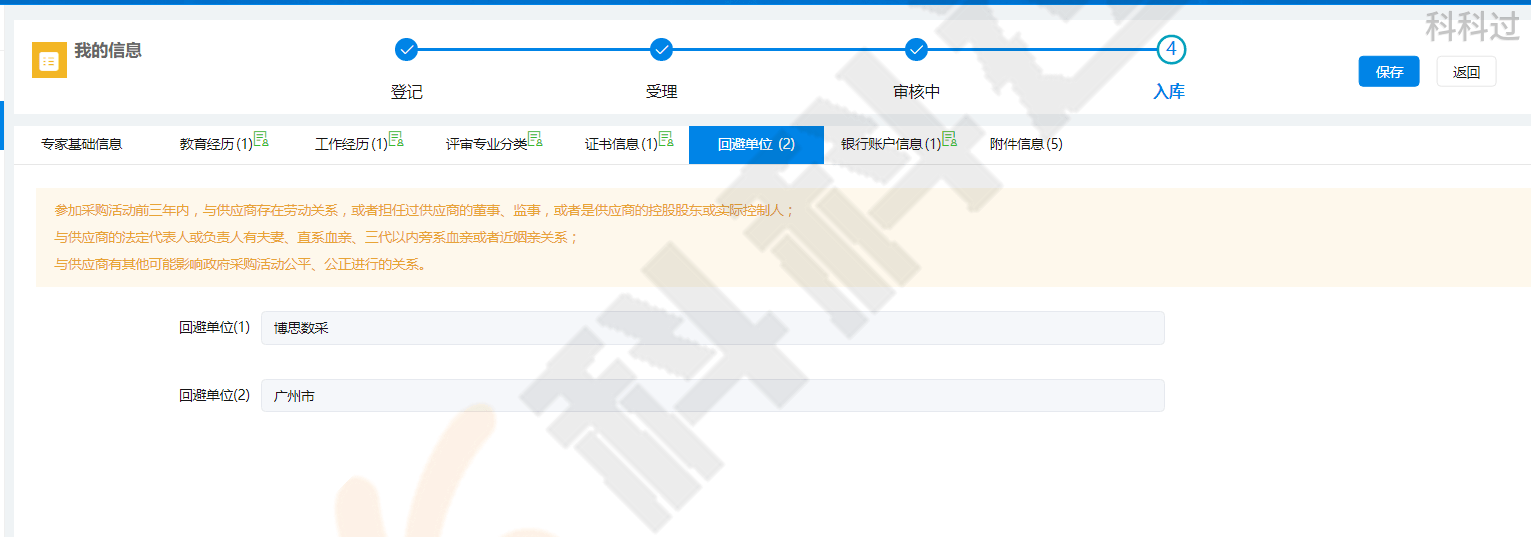Click the green icon beside 证书信息(1)
1531x537 pixels.
(666, 139)
